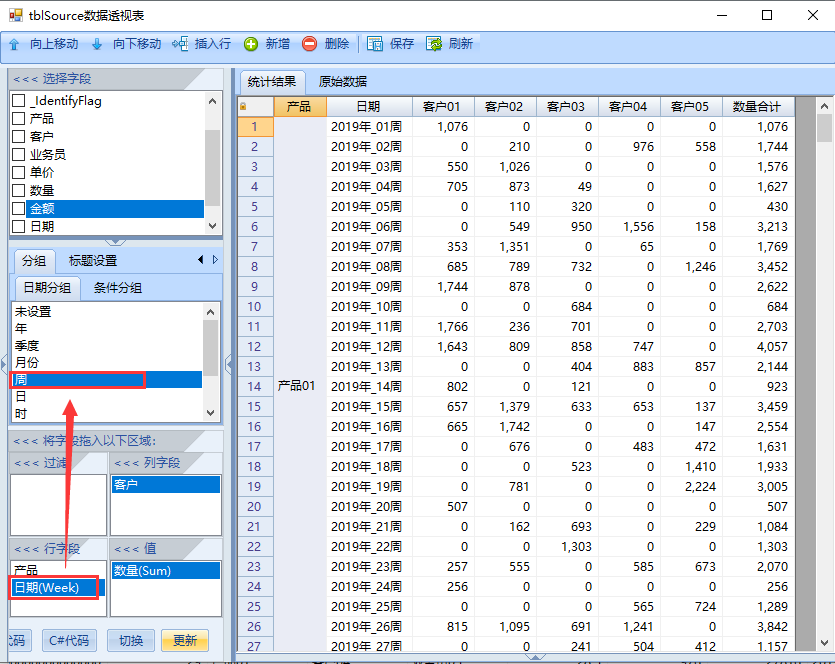Click the 产品 column header

coord(300,106)
